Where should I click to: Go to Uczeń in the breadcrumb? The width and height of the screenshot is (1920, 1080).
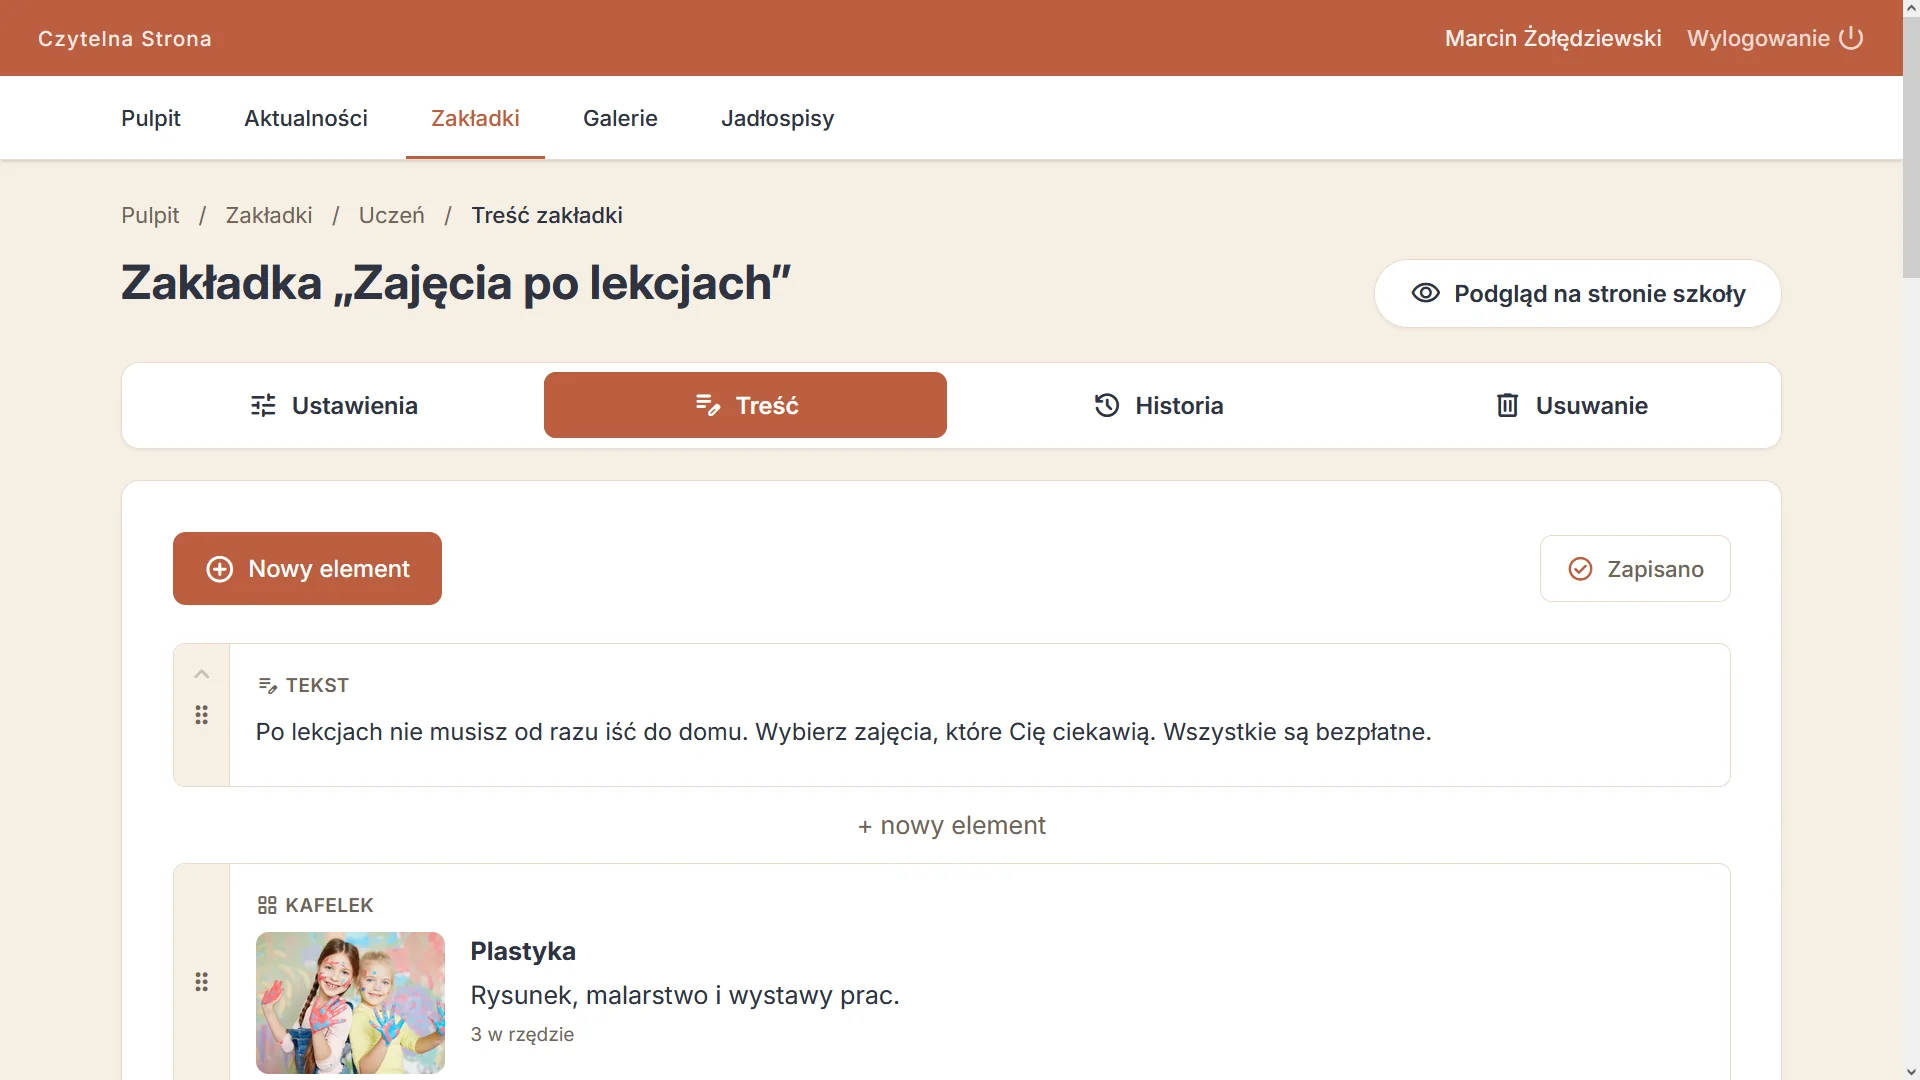click(392, 215)
